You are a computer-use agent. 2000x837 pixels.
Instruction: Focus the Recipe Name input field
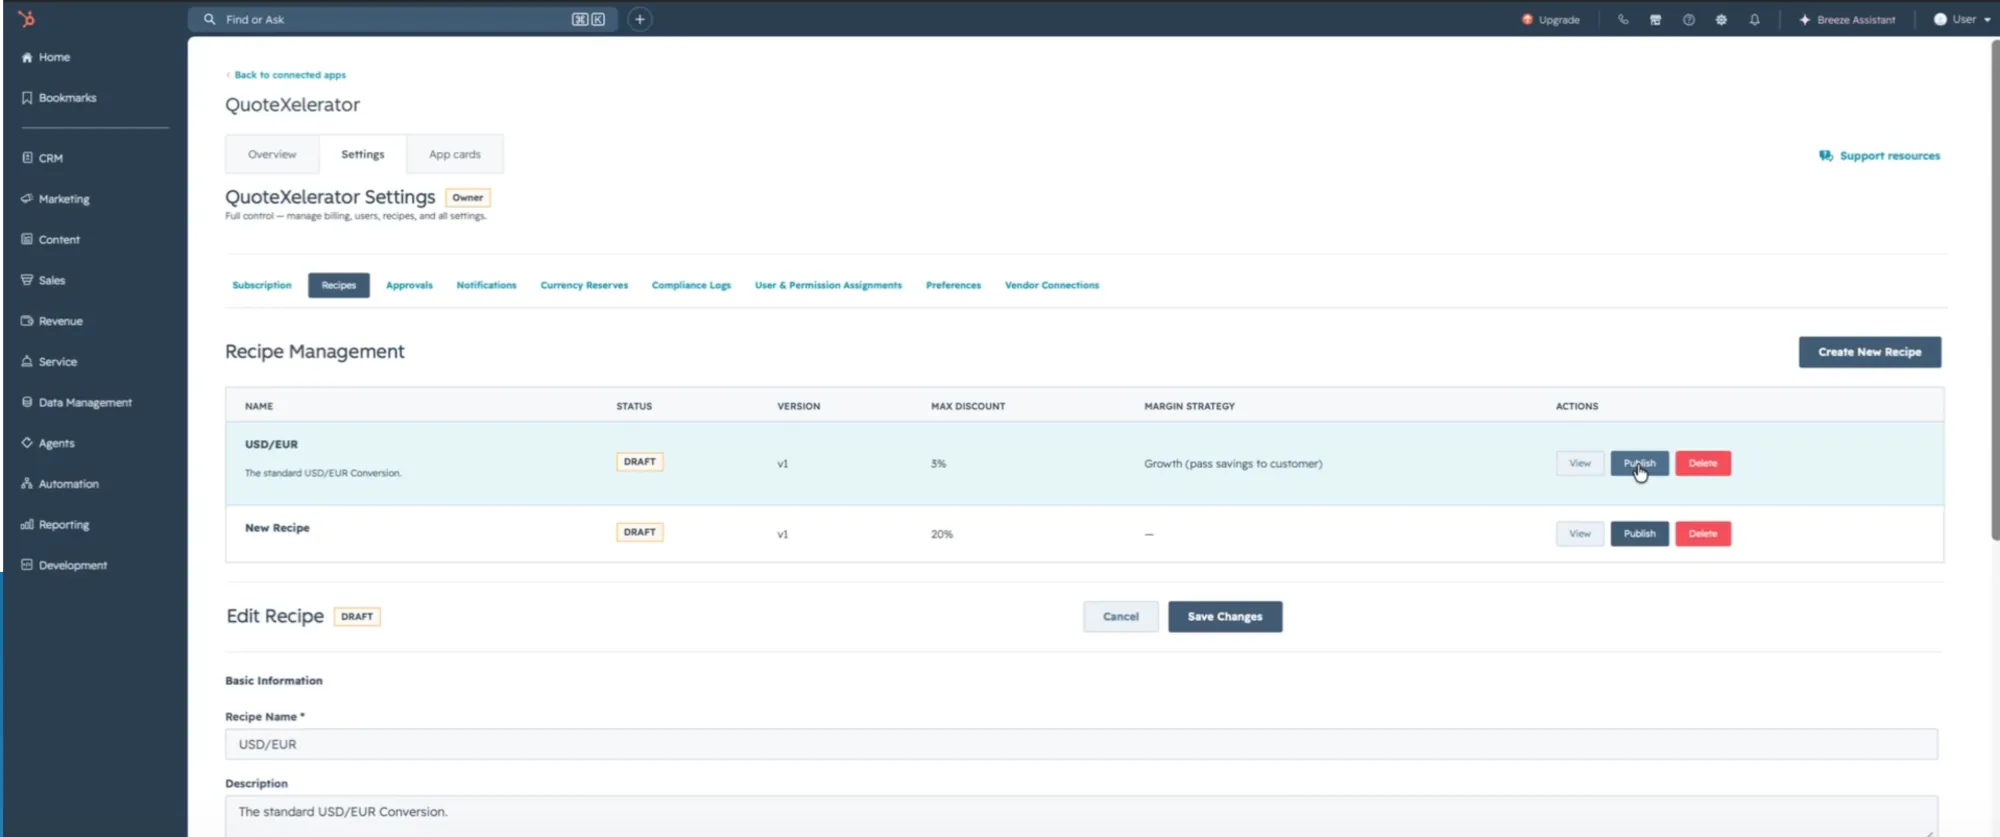tap(1081, 744)
